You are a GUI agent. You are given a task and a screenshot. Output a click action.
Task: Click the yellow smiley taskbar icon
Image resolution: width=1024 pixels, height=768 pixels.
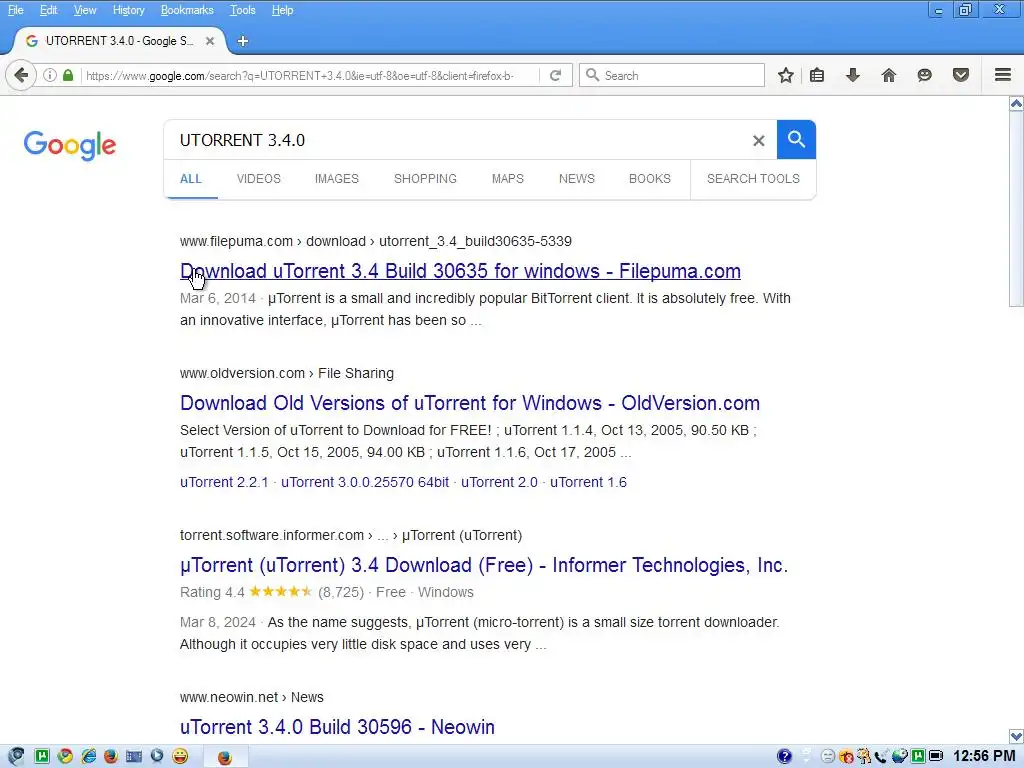point(180,756)
